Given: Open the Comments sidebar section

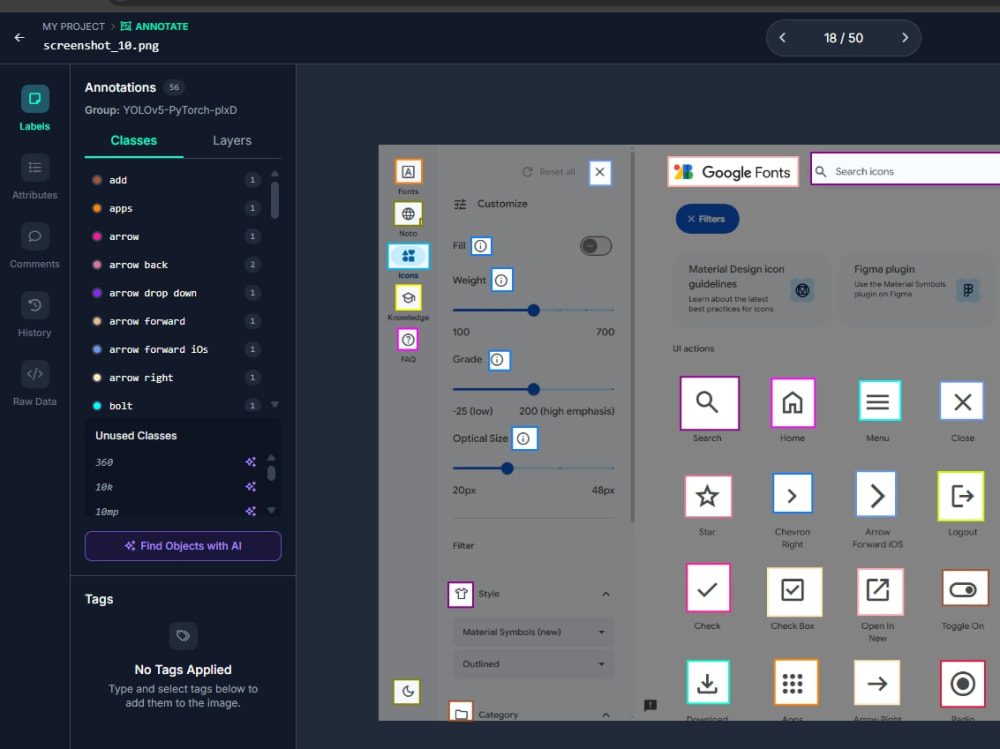Looking at the screenshot, I should coord(34,246).
